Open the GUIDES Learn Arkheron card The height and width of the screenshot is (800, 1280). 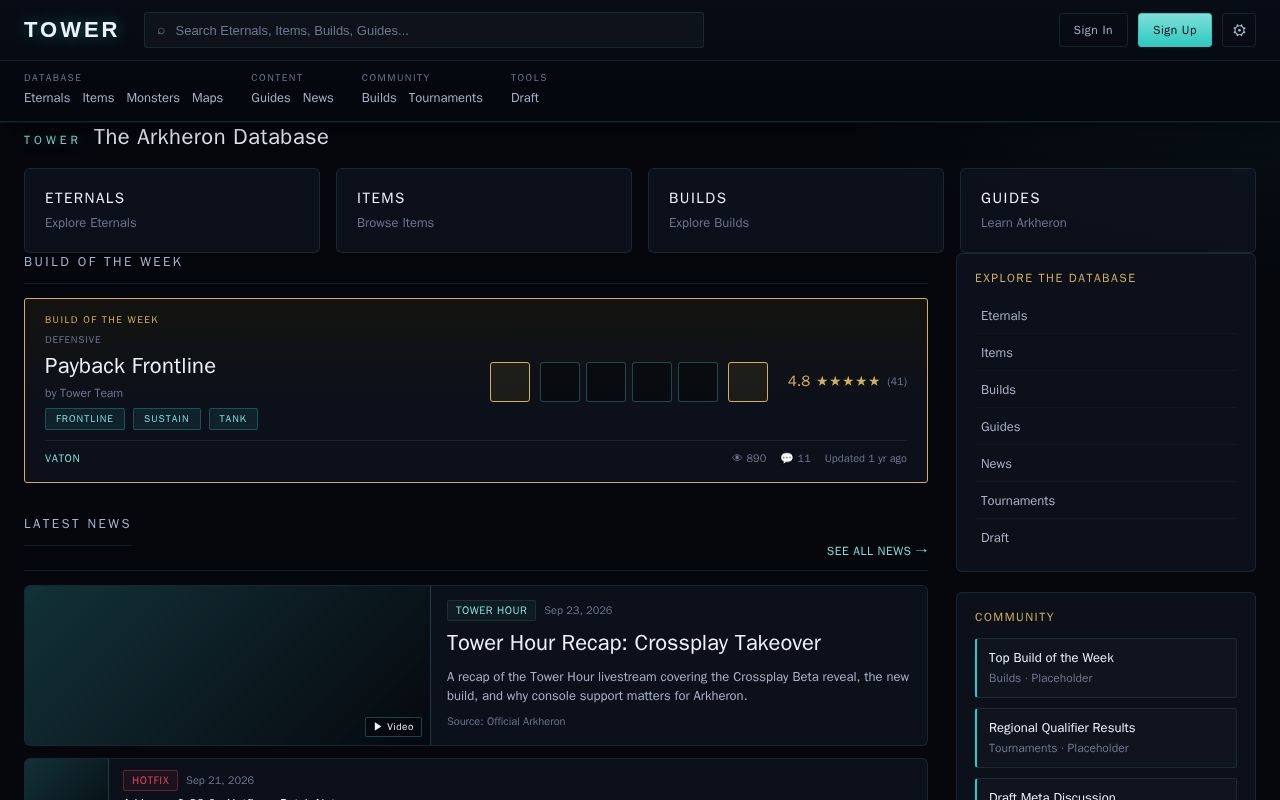(1108, 210)
